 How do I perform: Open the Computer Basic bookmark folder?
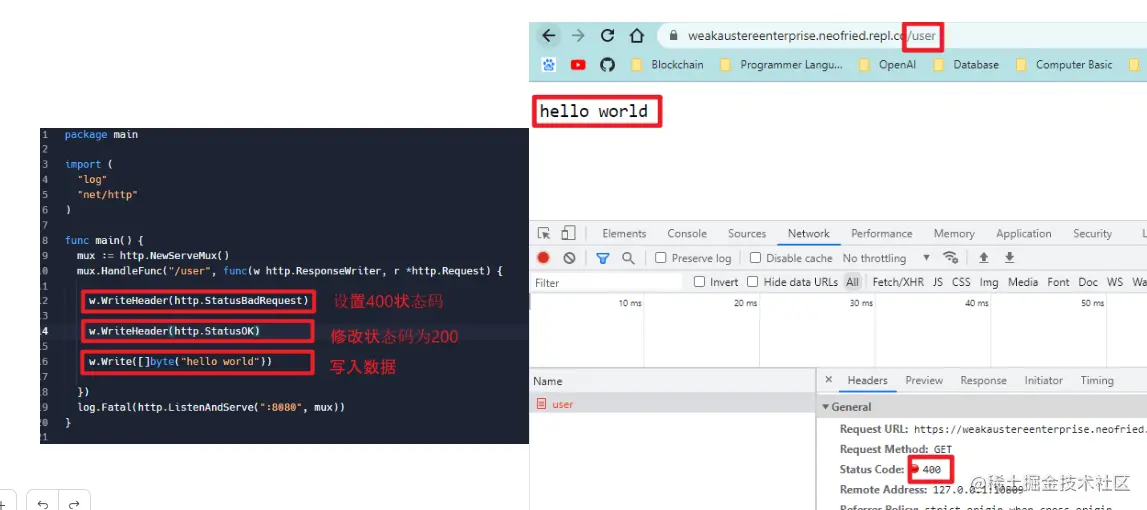coord(1064,64)
